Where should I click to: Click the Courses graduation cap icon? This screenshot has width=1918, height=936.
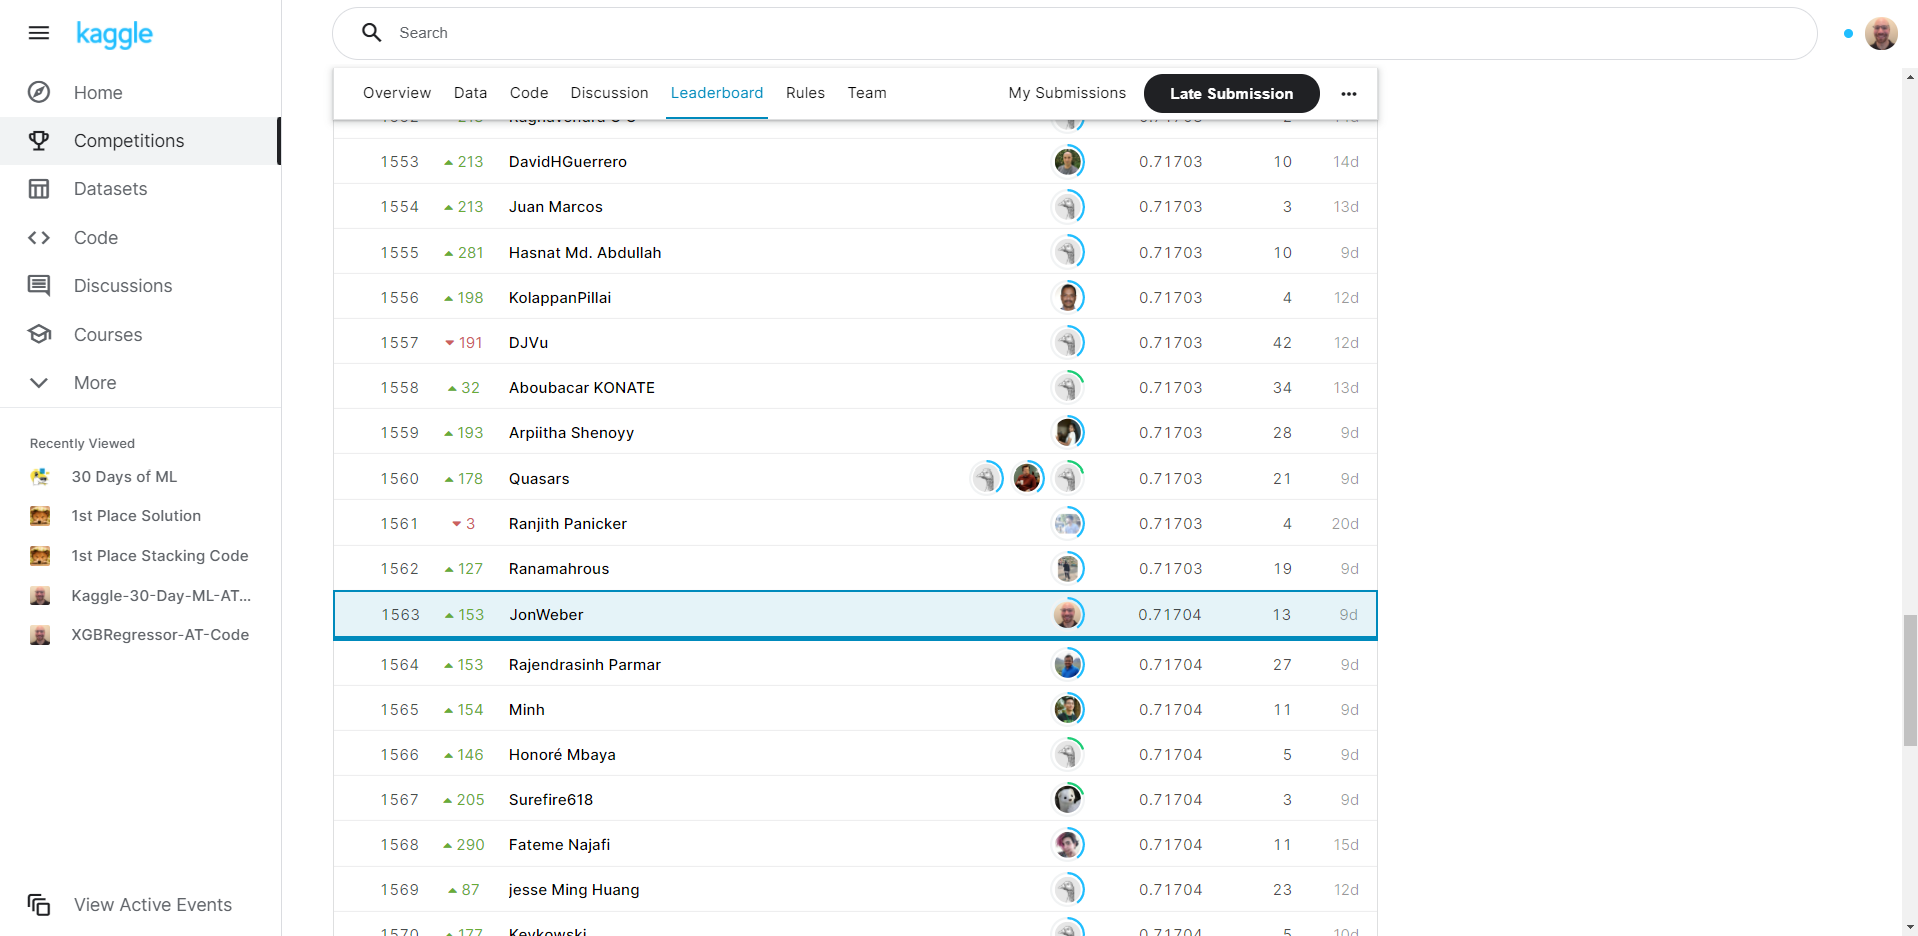[x=39, y=334]
